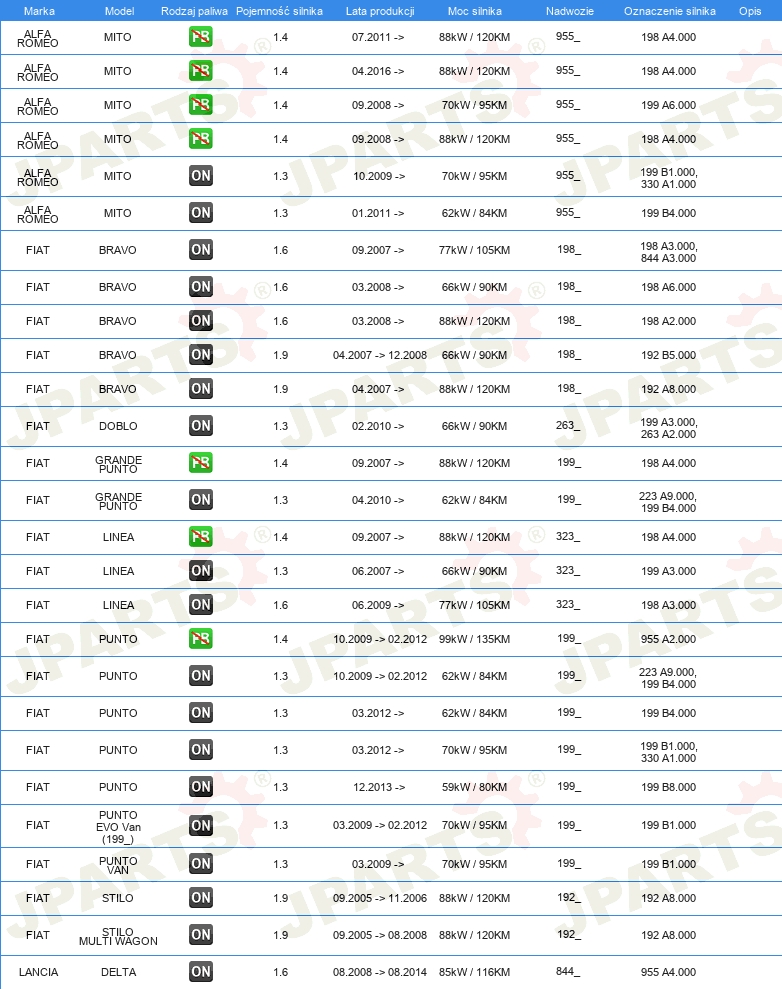Click diesel ON icon for LANCIA DELTA
The height and width of the screenshot is (989, 782).
point(201,972)
